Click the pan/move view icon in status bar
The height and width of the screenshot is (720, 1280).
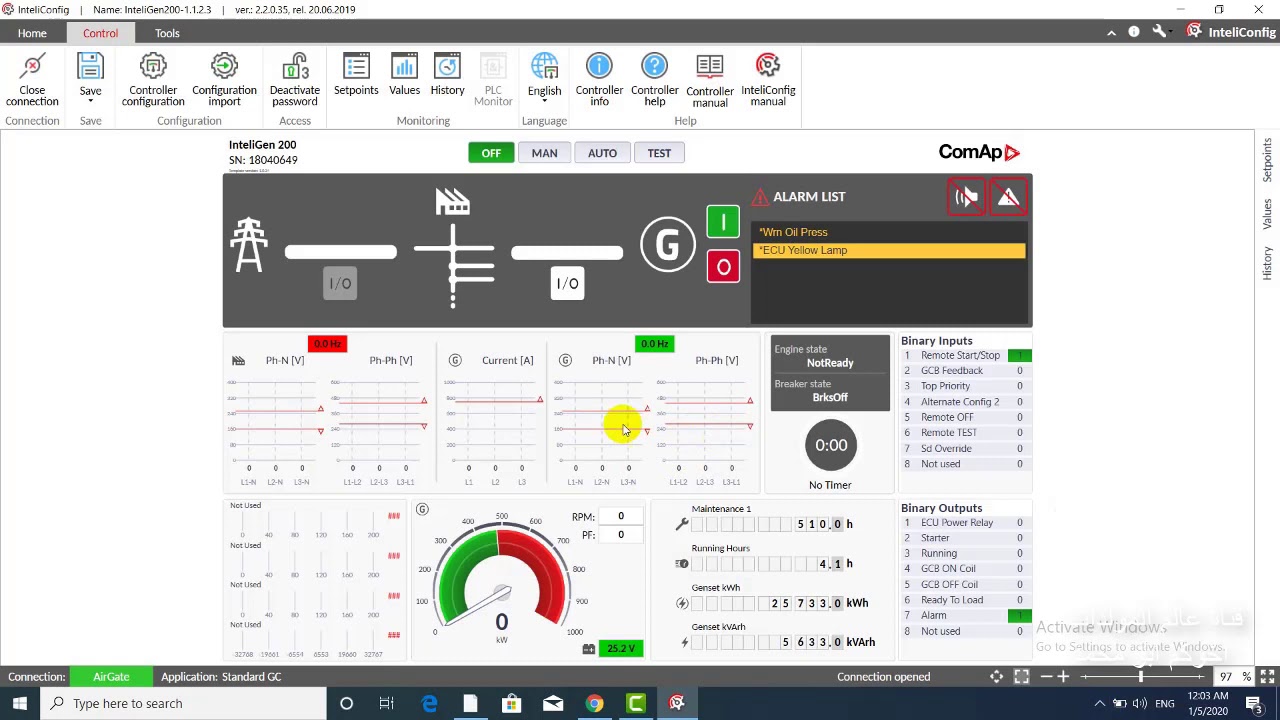(x=996, y=677)
